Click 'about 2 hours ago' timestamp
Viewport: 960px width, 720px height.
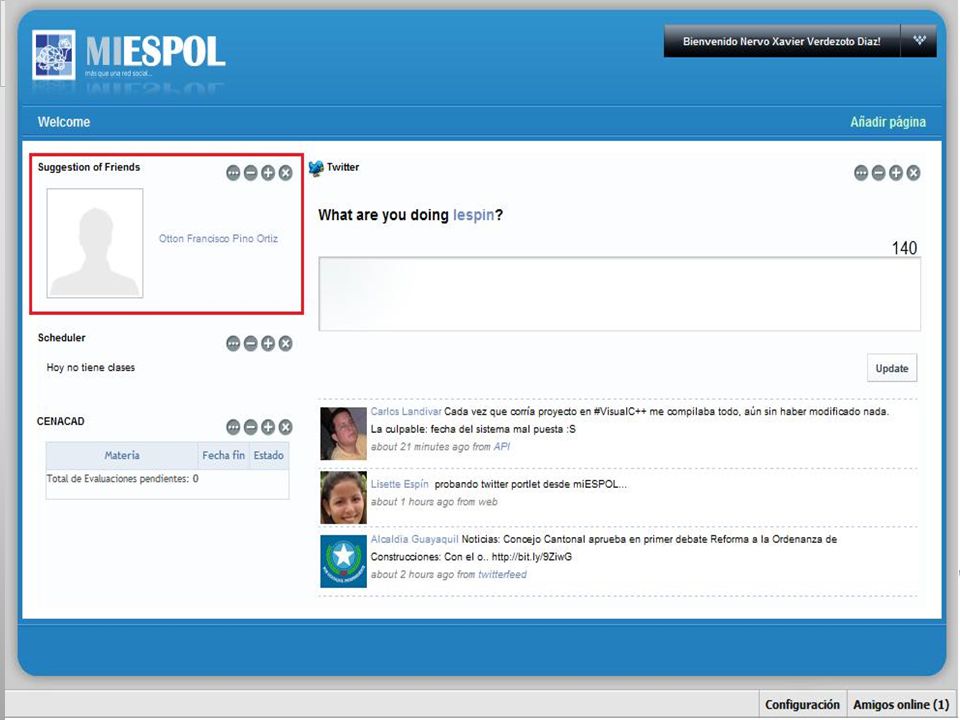click(412, 574)
